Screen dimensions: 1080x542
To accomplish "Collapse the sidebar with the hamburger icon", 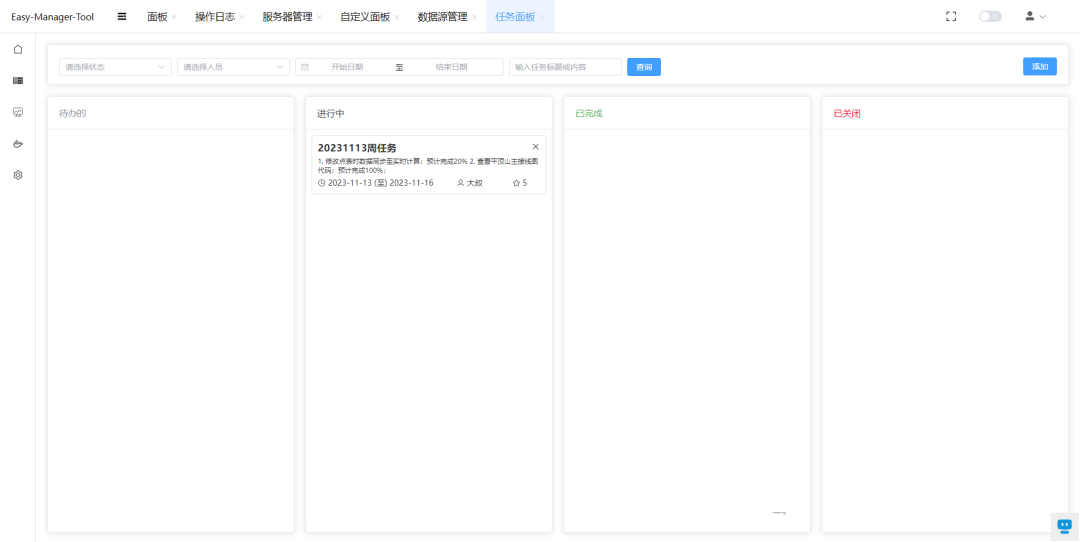I will 121,16.
